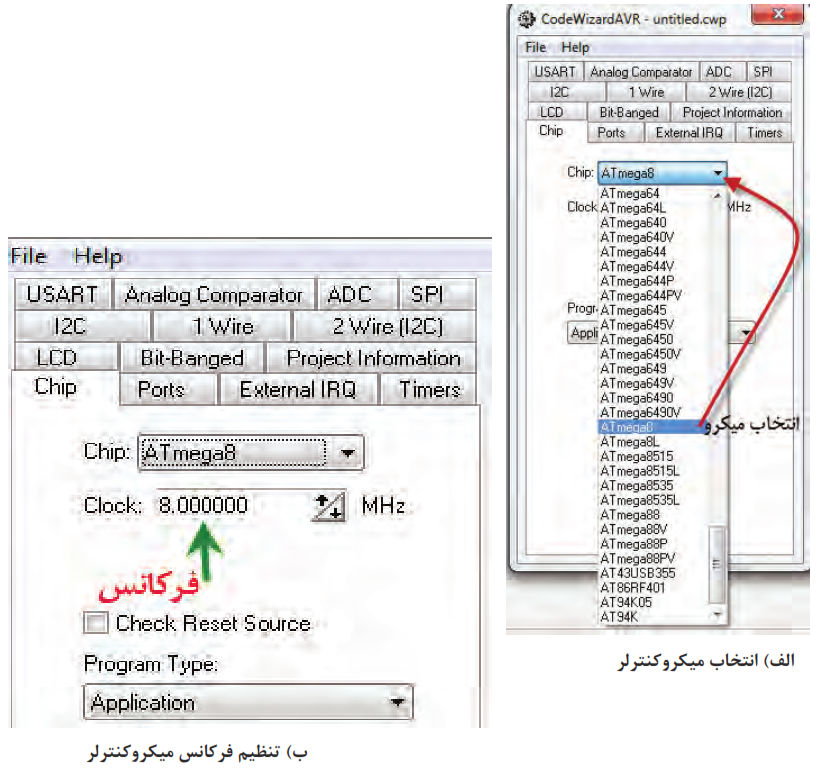Screen dimensions: 824x782
Task: Open the Project Information tab in CodeWizardAVR window
Action: click(x=732, y=112)
